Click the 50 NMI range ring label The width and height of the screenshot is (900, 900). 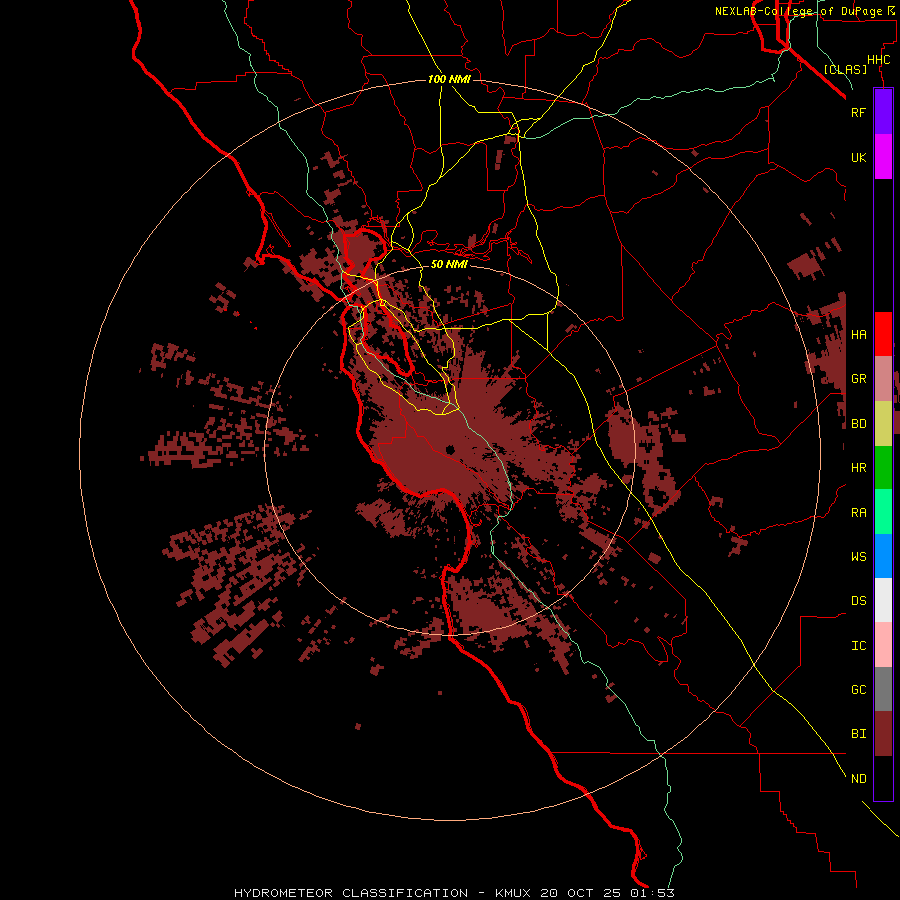449,264
